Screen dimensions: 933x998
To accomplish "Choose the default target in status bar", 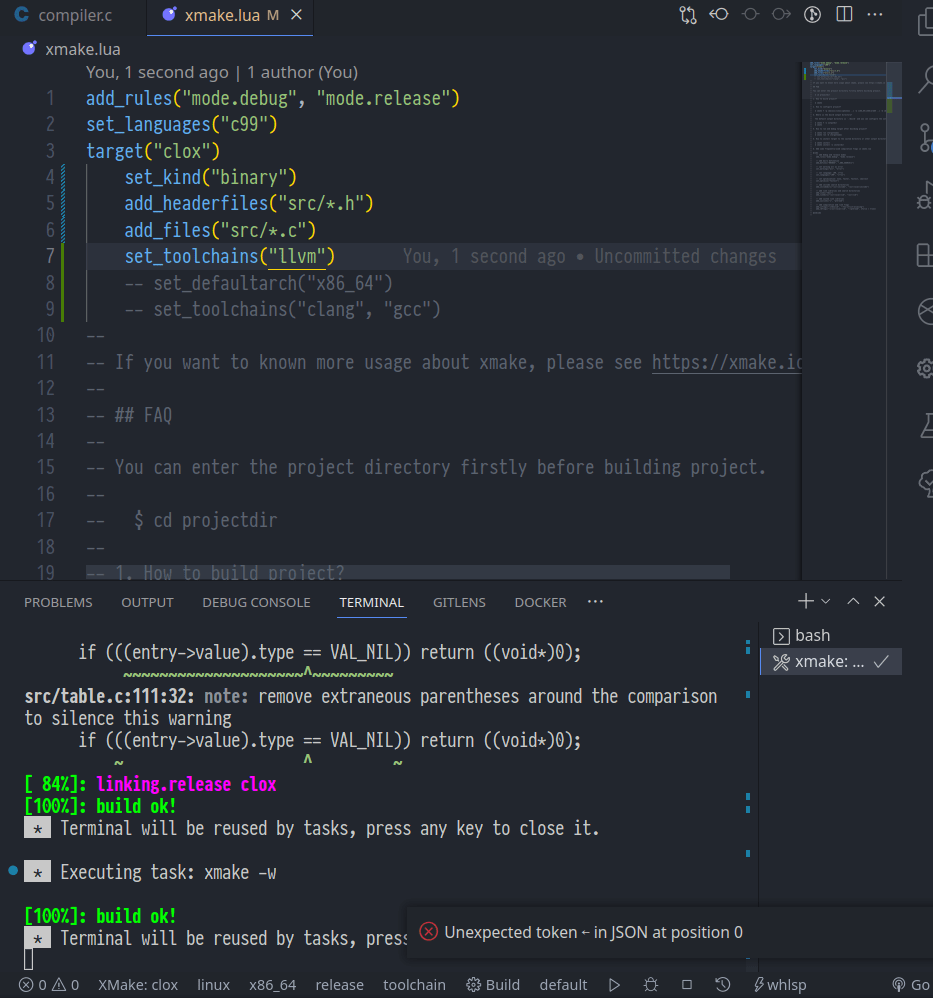I will pos(563,985).
